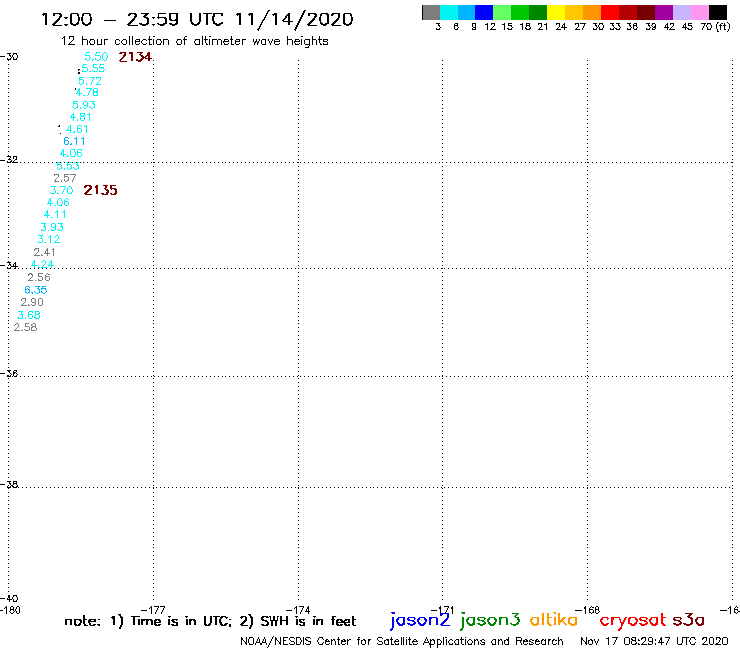Image resolution: width=740 pixels, height=650 pixels.
Task: Click the cryosat satellite legend label
Action: (633, 620)
